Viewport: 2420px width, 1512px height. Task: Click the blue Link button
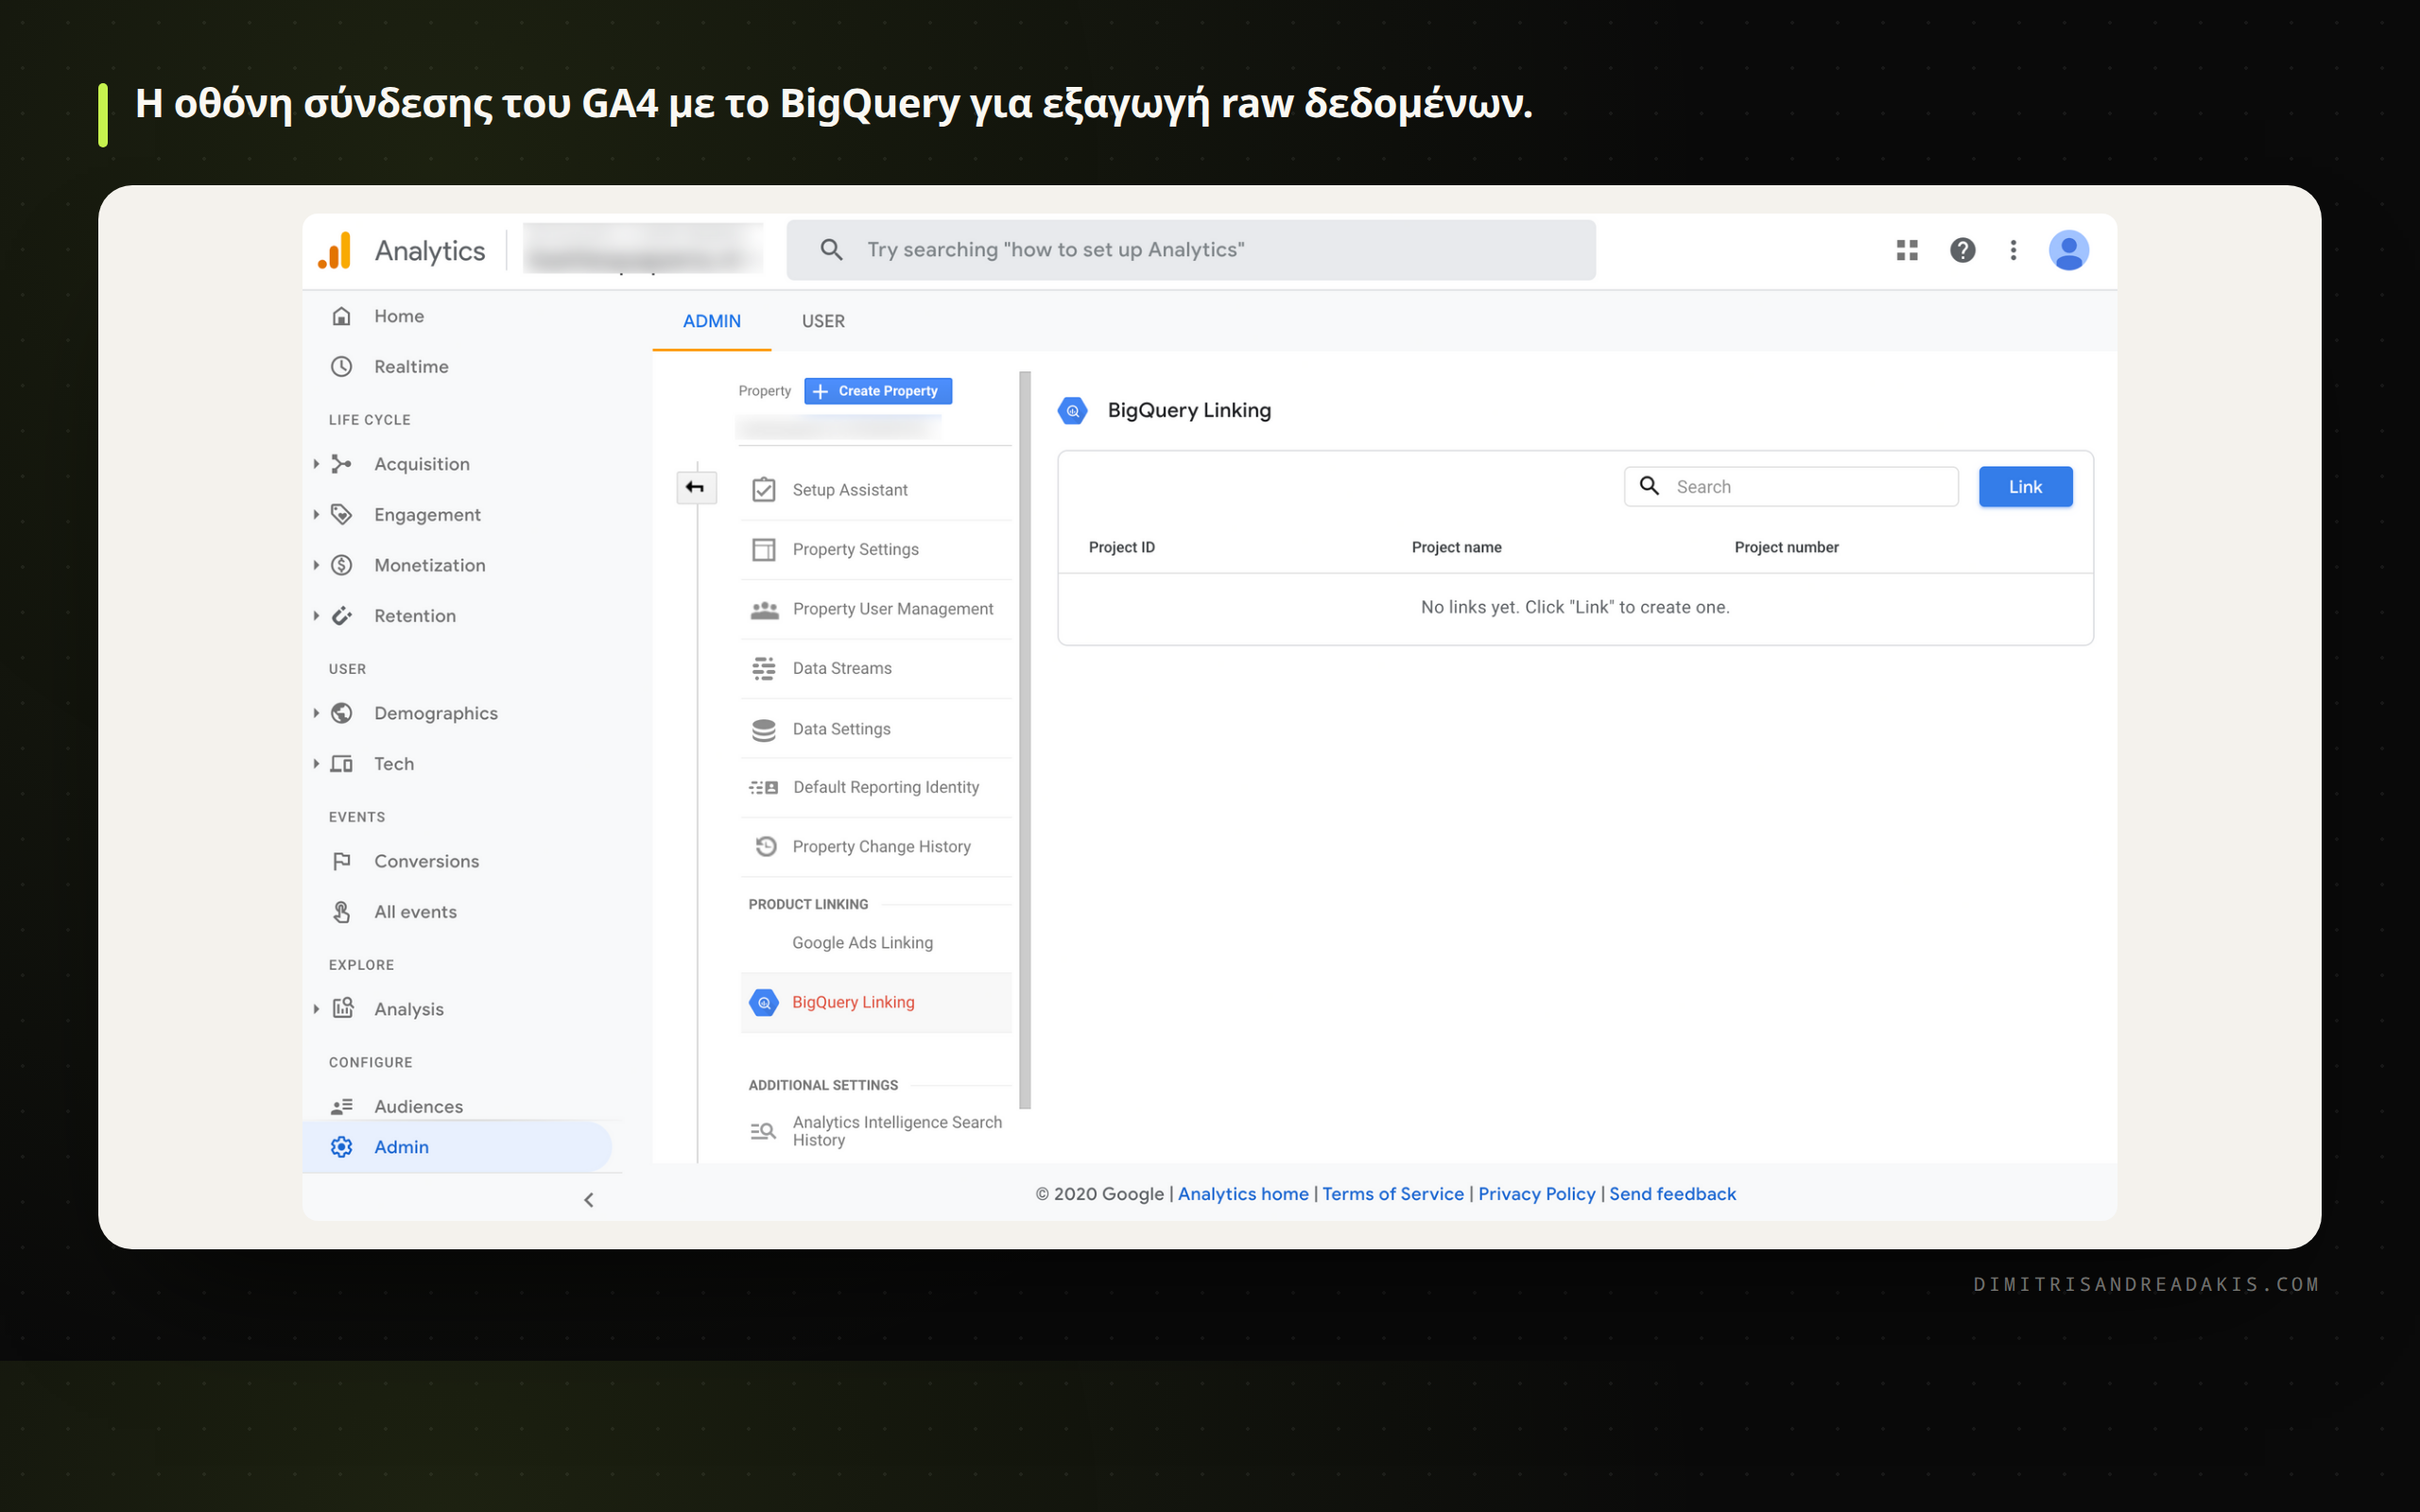[2025, 487]
